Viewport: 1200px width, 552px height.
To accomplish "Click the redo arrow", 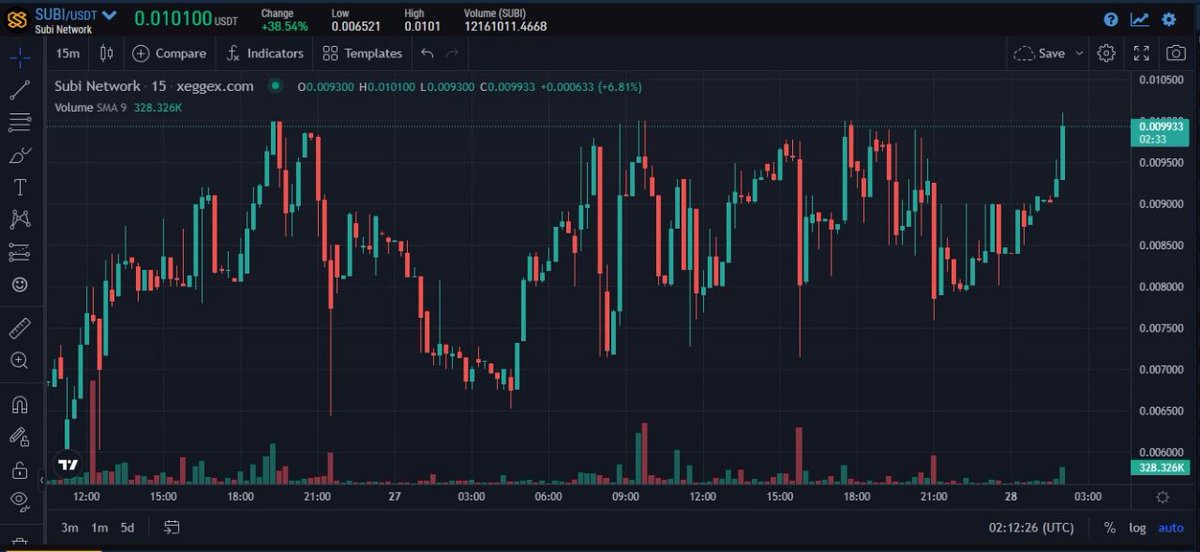I will [x=453, y=53].
